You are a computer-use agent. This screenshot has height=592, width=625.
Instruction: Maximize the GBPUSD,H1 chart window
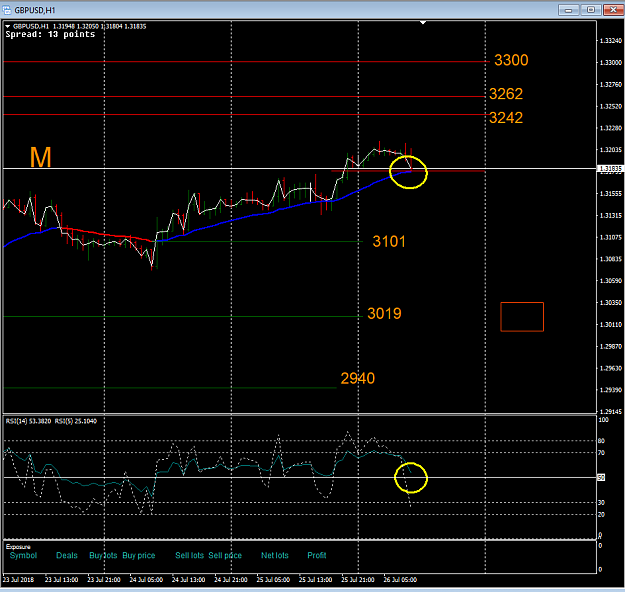(591, 10)
